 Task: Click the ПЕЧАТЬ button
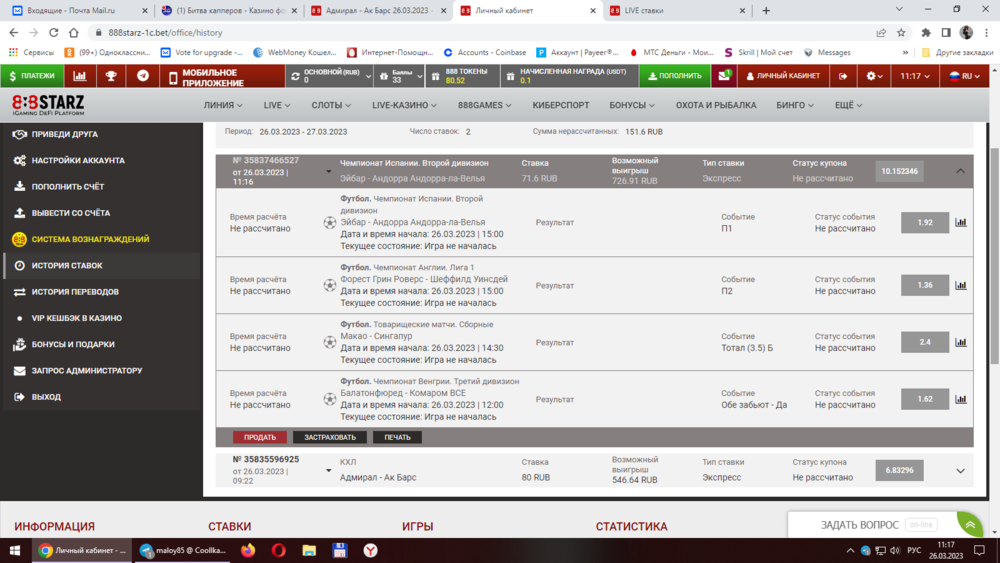click(397, 437)
